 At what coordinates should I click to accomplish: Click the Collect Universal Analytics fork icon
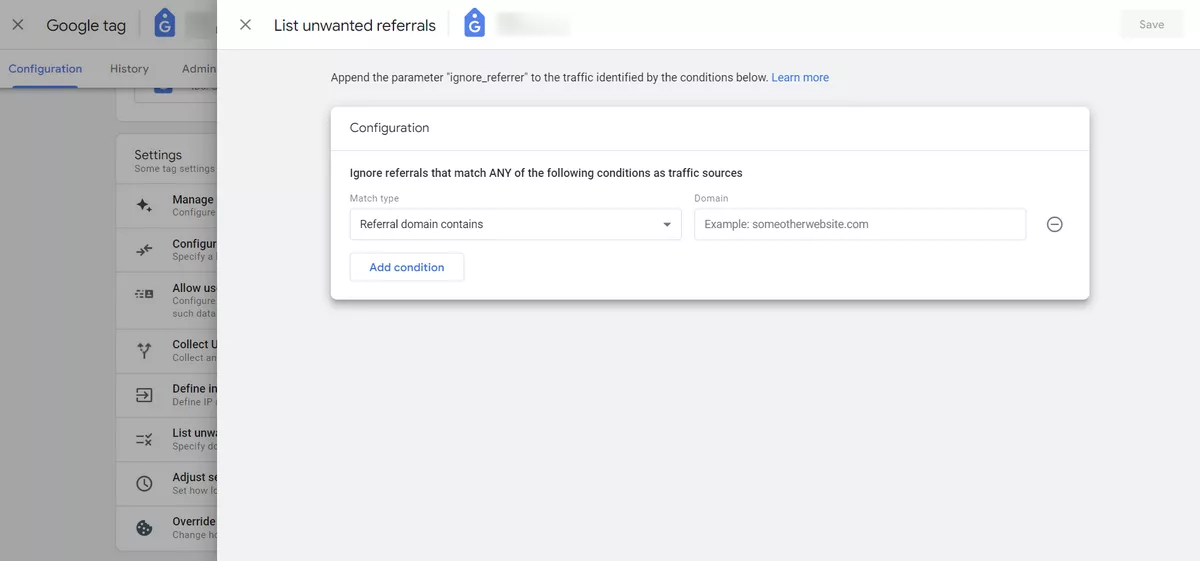coord(144,350)
